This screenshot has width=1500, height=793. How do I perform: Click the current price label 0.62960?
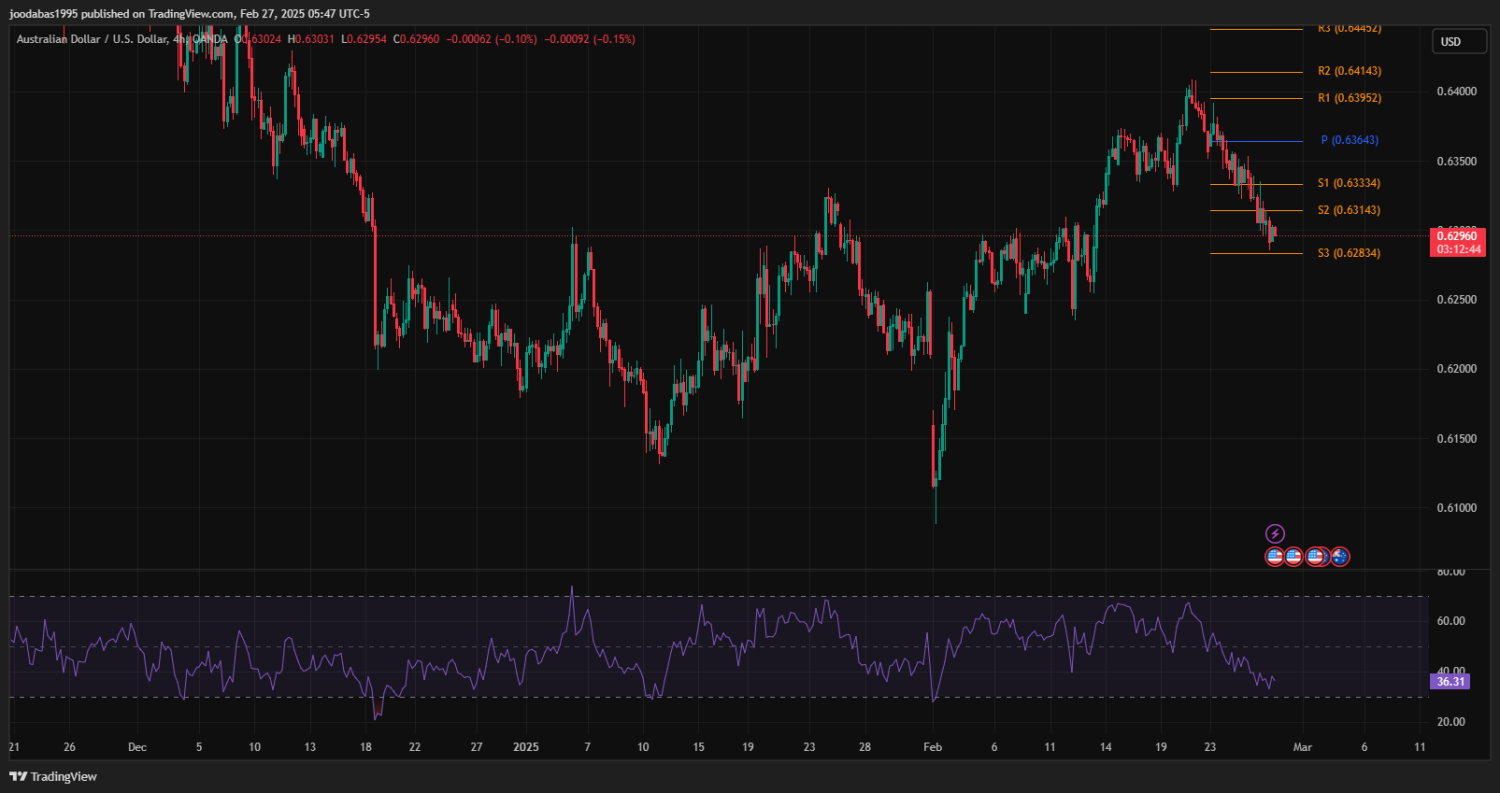click(x=1455, y=236)
